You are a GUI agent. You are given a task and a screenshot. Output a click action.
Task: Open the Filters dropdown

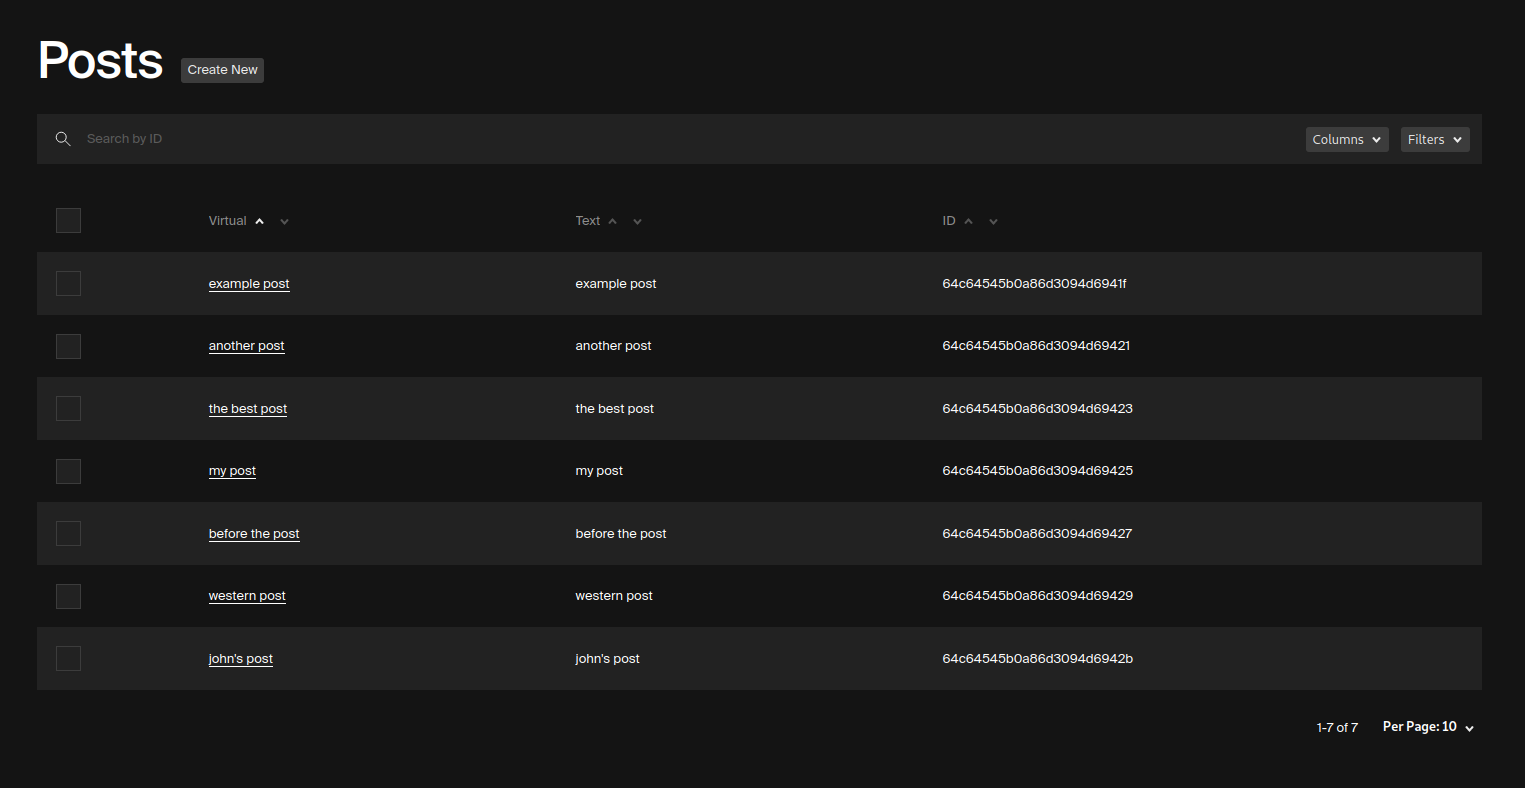(1434, 139)
